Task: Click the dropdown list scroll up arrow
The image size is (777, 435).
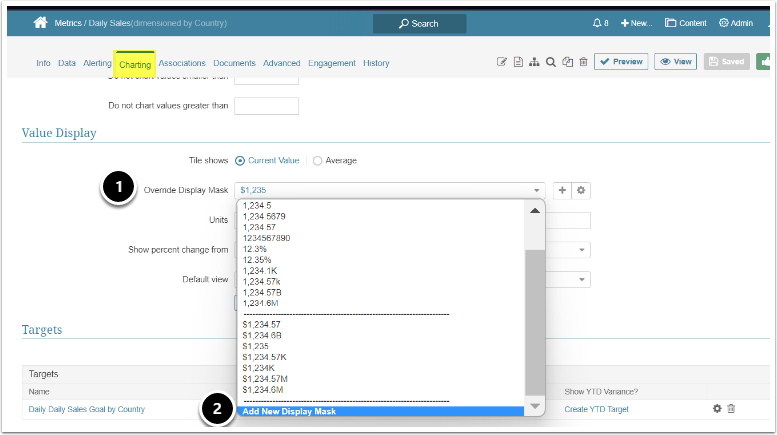Action: coord(535,211)
